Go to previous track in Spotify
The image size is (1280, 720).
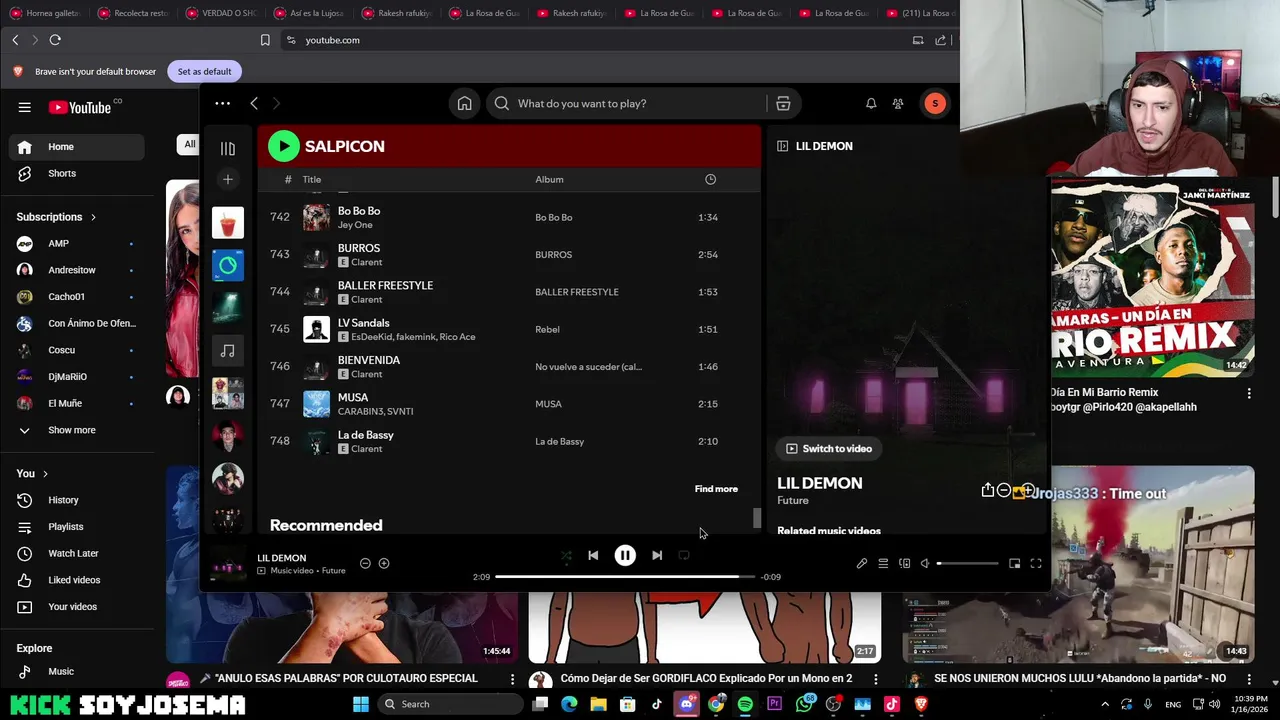pyautogui.click(x=593, y=555)
